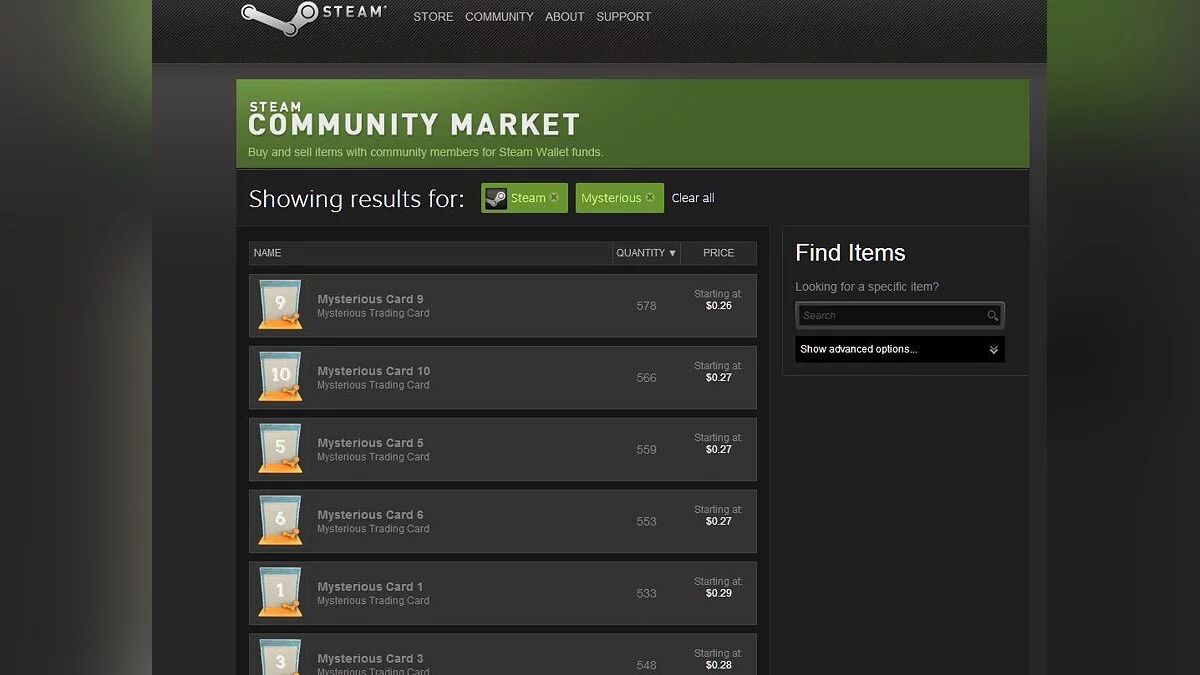Click Mysterious Card 10 thumbnail icon
This screenshot has height=675, width=1200.
click(x=280, y=377)
